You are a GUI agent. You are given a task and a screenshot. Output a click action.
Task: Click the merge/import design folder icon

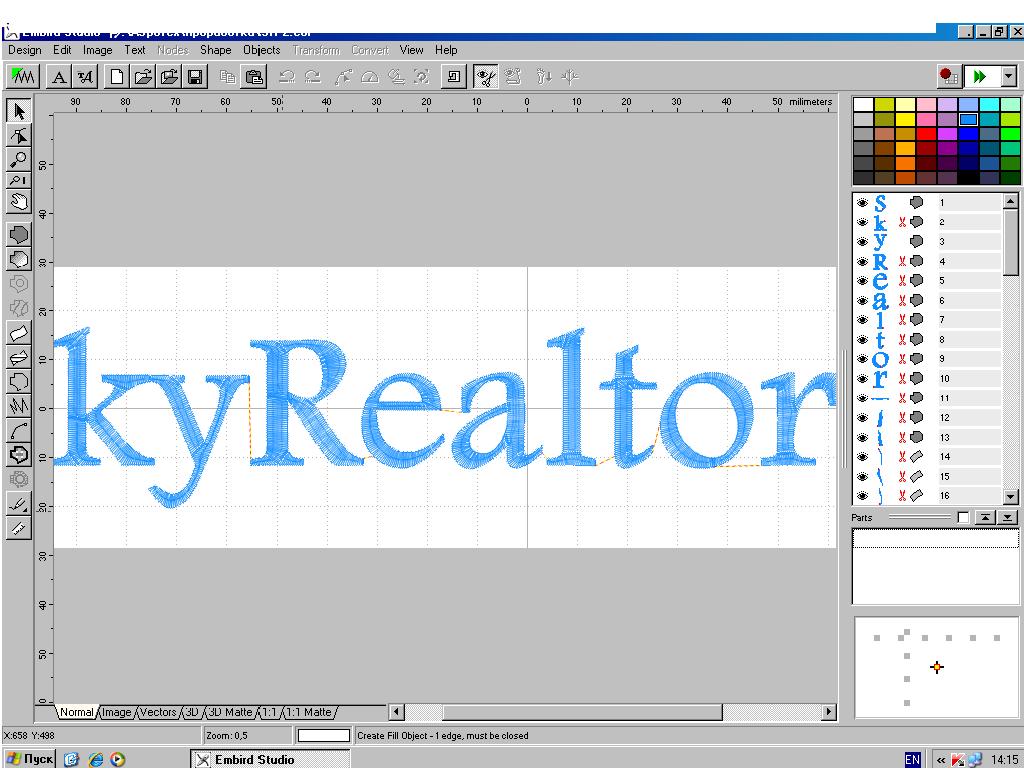click(x=169, y=77)
